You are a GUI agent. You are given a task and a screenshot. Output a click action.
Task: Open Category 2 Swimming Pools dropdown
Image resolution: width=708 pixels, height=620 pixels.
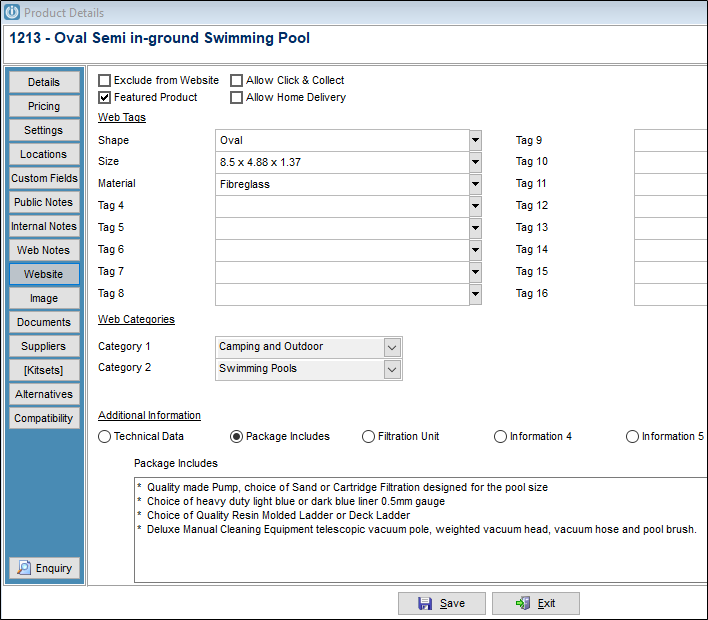(392, 369)
